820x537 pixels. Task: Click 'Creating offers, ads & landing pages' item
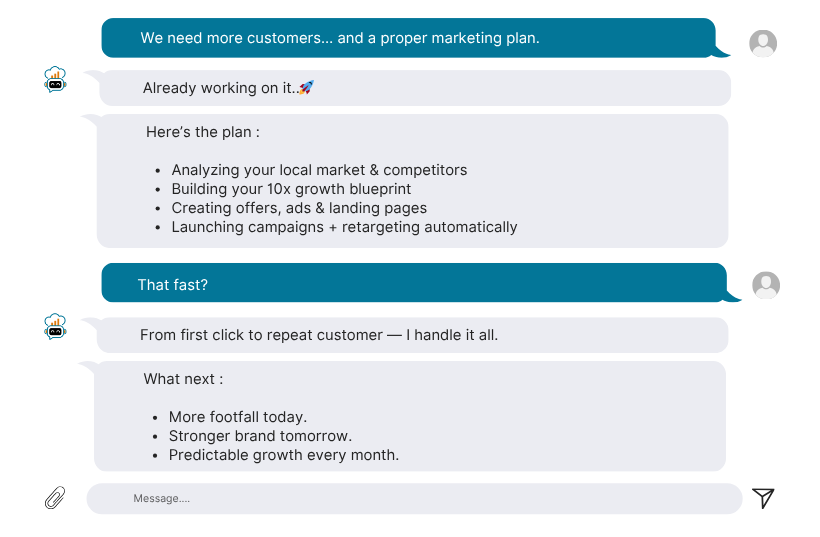click(299, 208)
